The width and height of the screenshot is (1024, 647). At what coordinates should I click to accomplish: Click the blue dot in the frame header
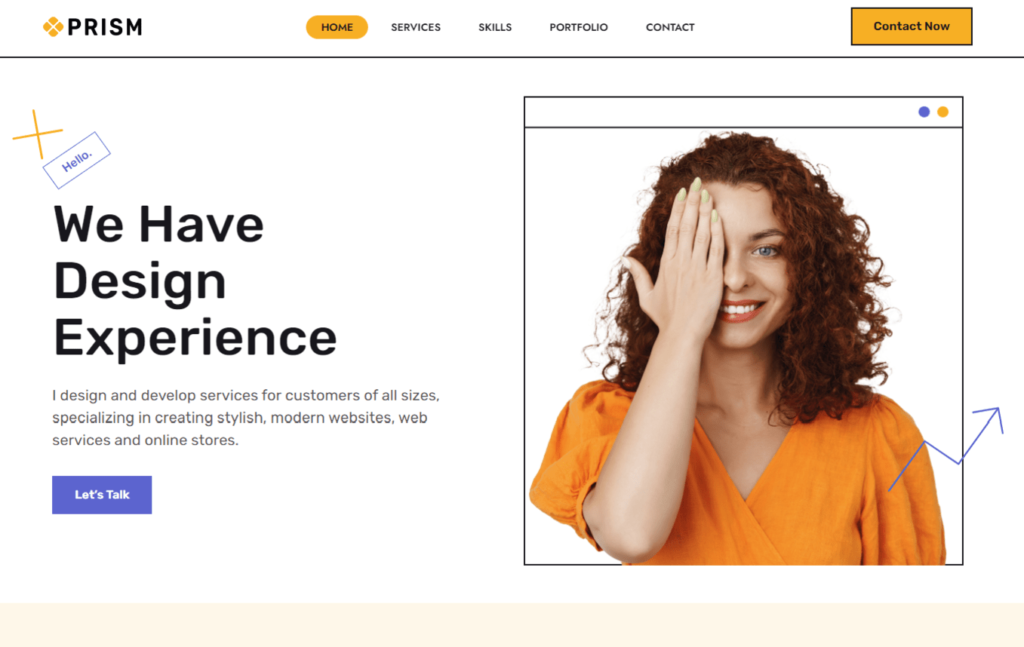pyautogui.click(x=923, y=112)
